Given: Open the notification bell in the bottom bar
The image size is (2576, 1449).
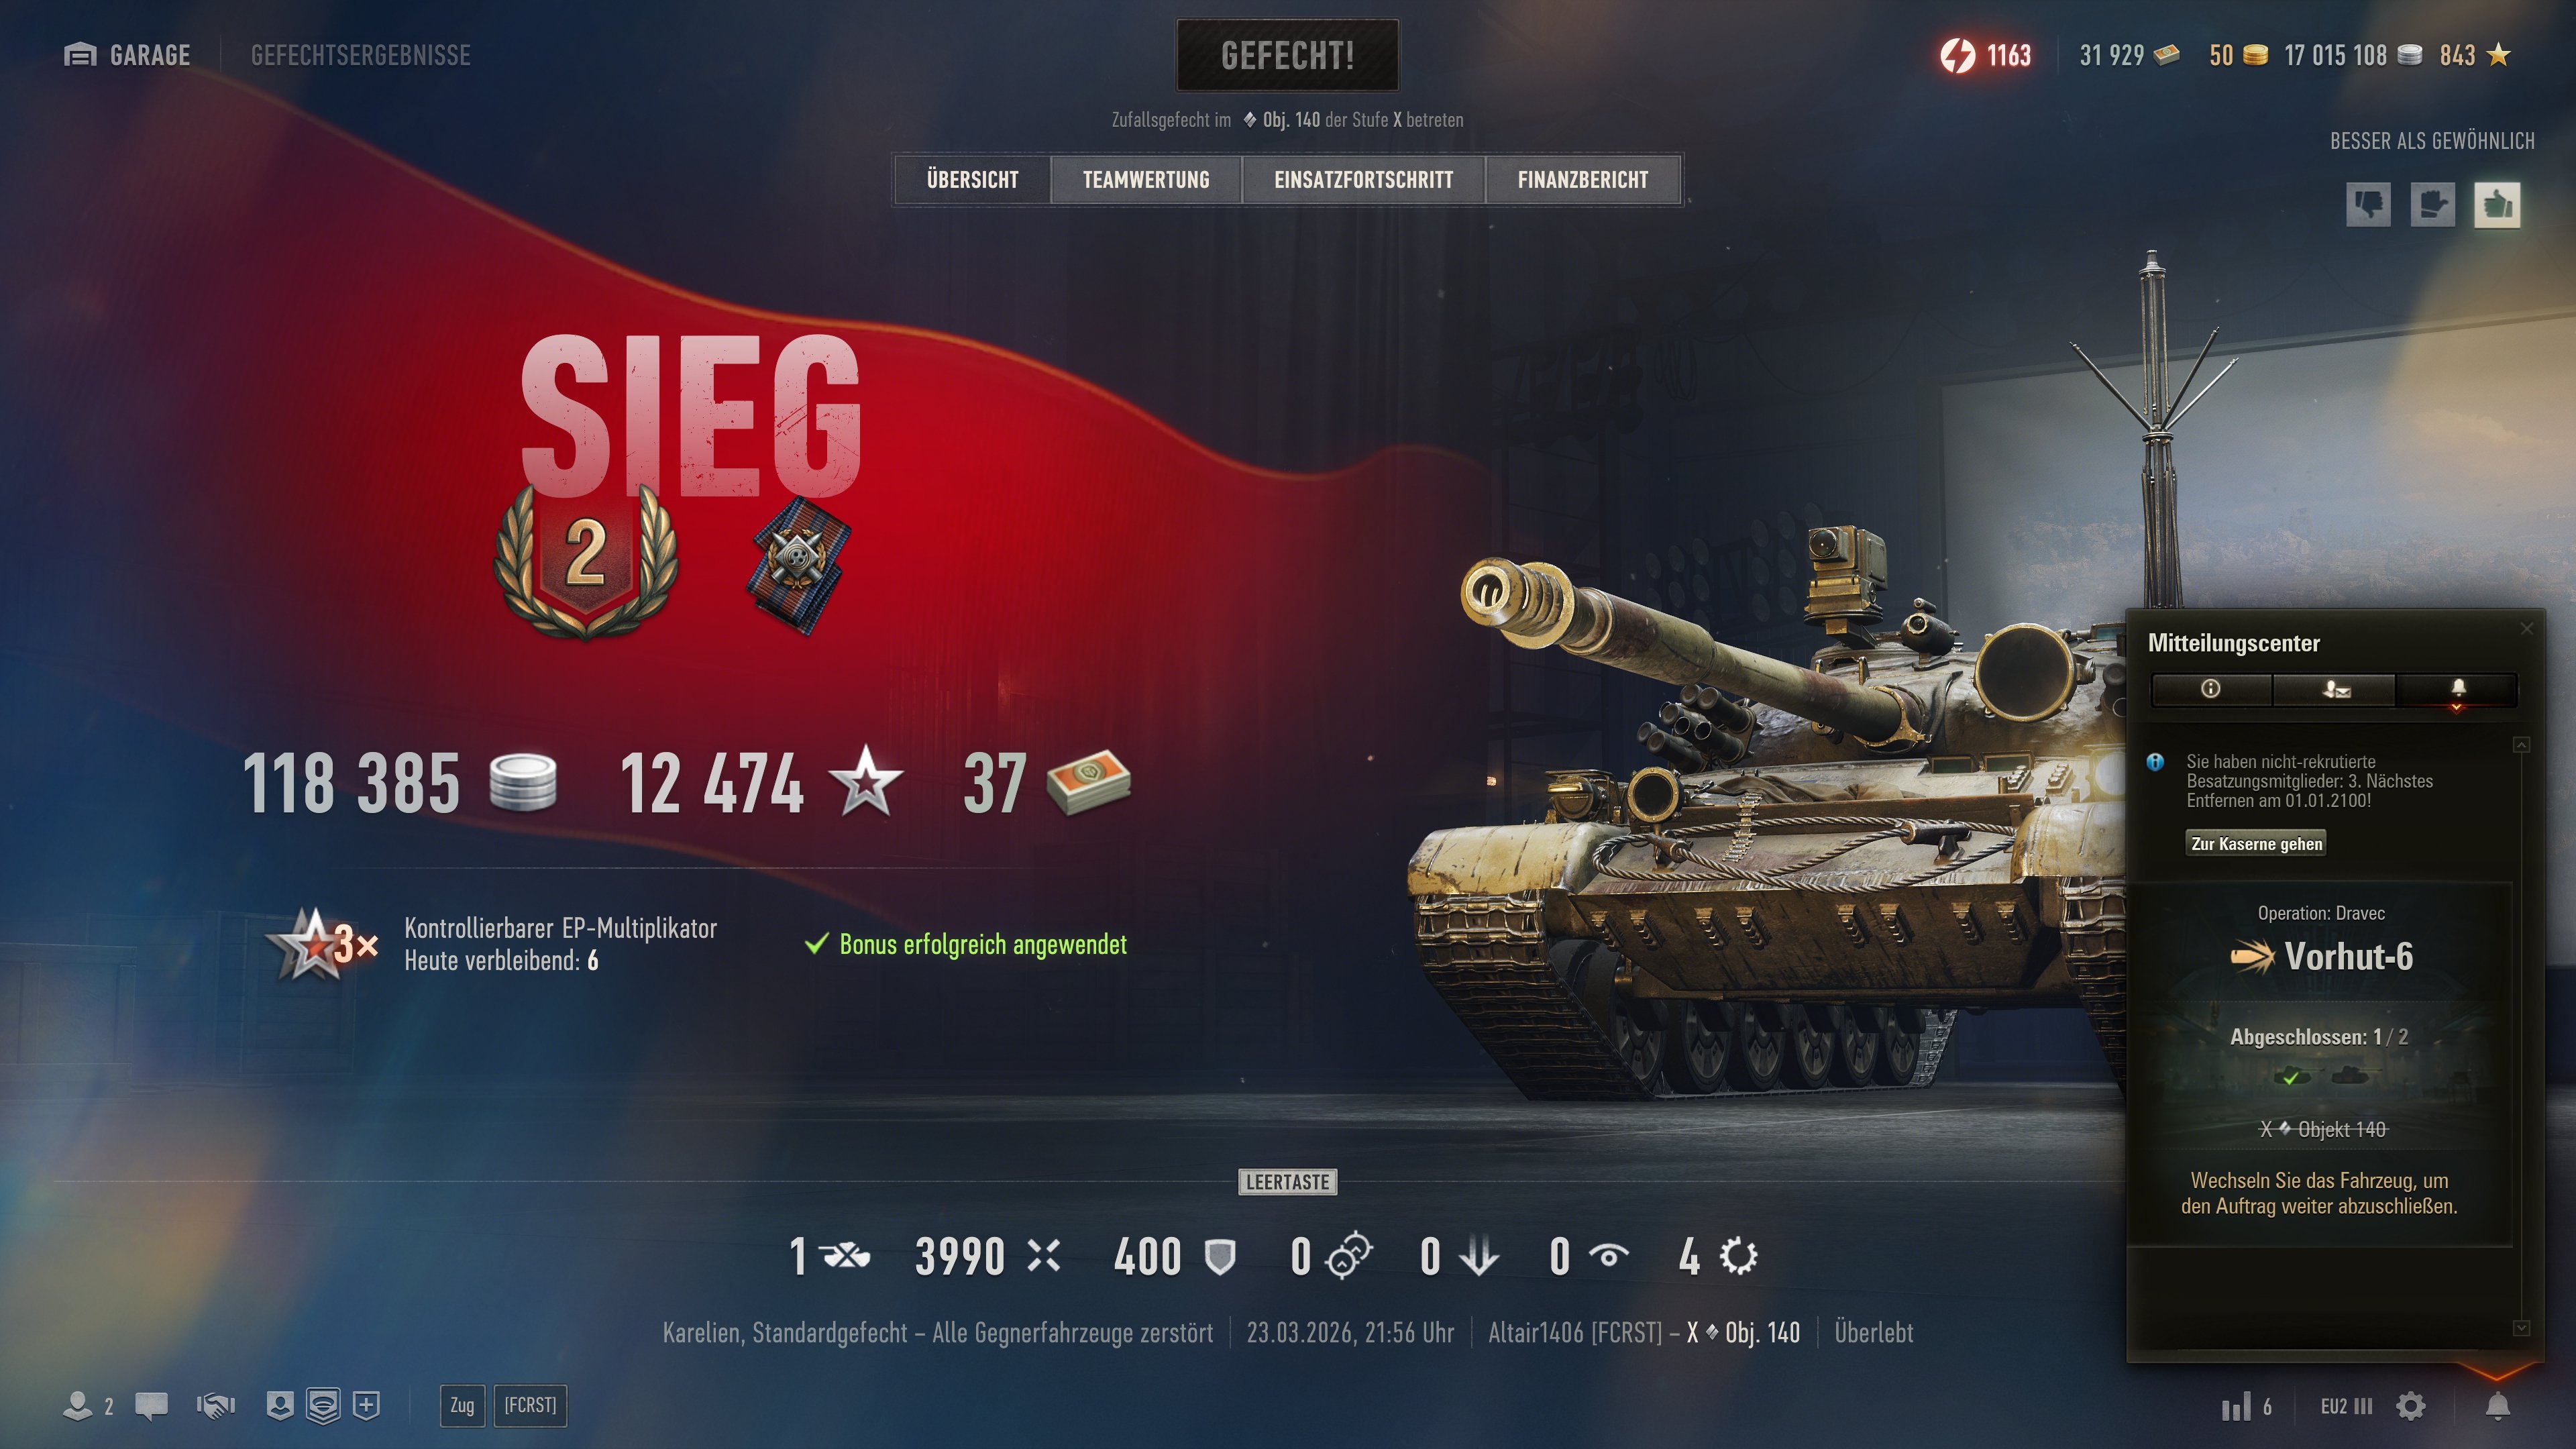Looking at the screenshot, I should tap(2497, 1407).
